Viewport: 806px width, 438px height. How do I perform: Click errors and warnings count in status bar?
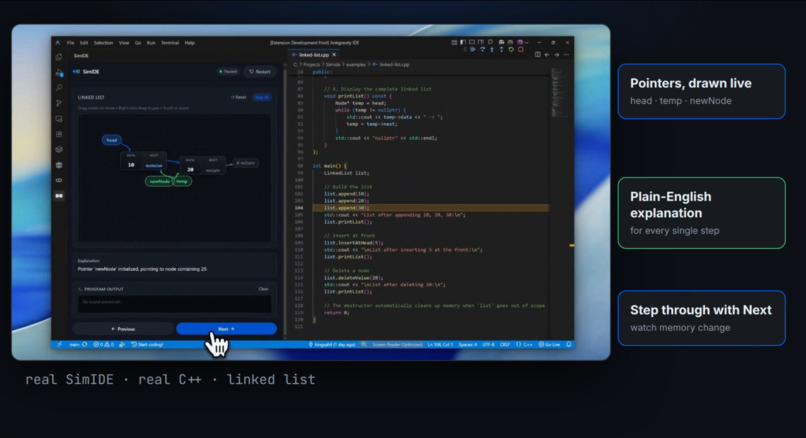pos(103,344)
